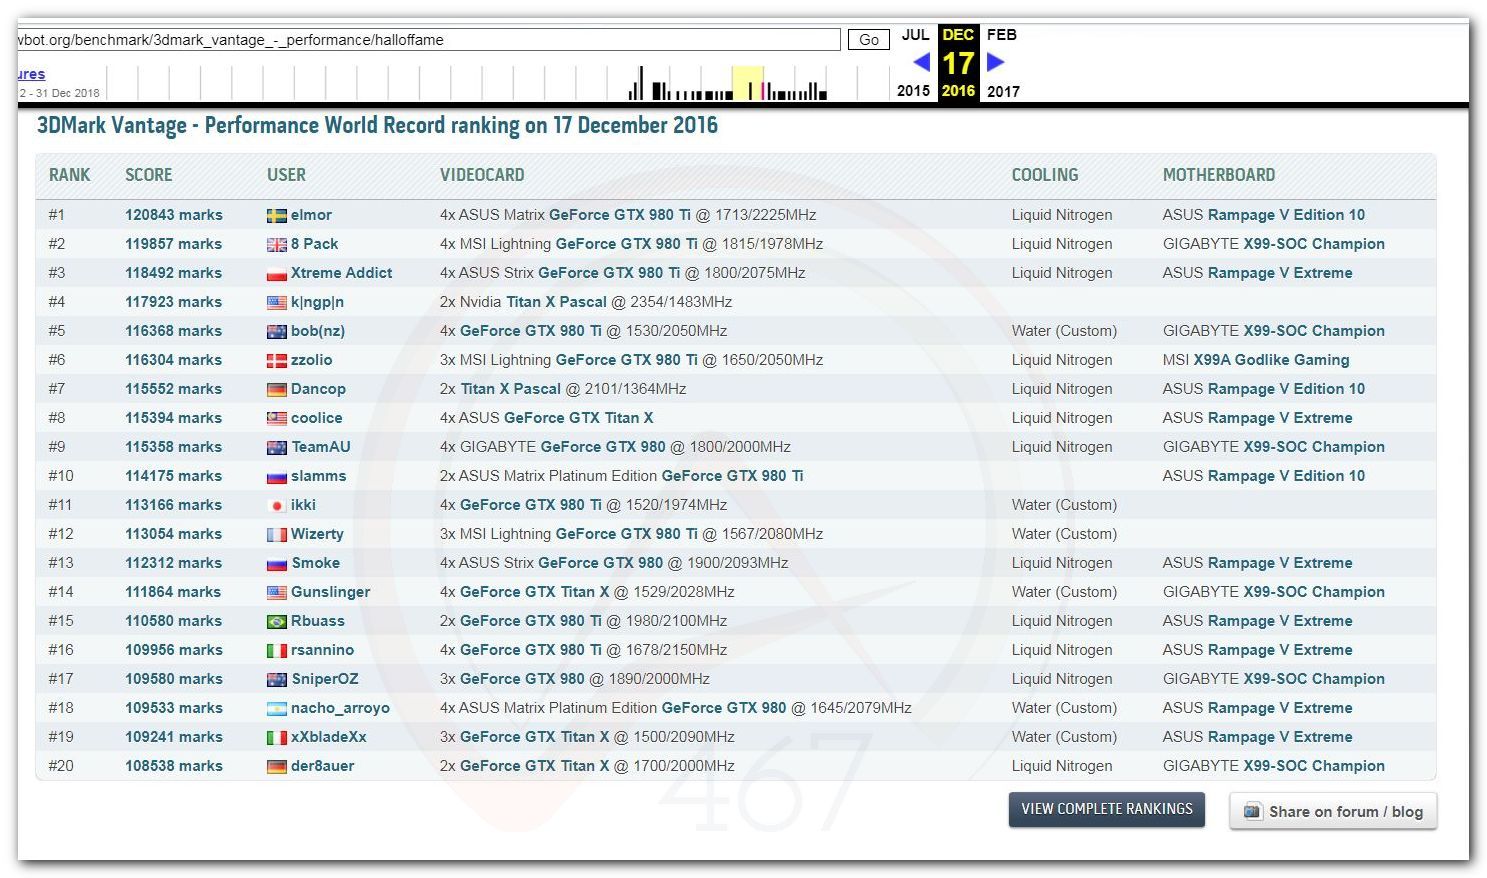
Task: Click the SCORE column header
Action: point(149,175)
